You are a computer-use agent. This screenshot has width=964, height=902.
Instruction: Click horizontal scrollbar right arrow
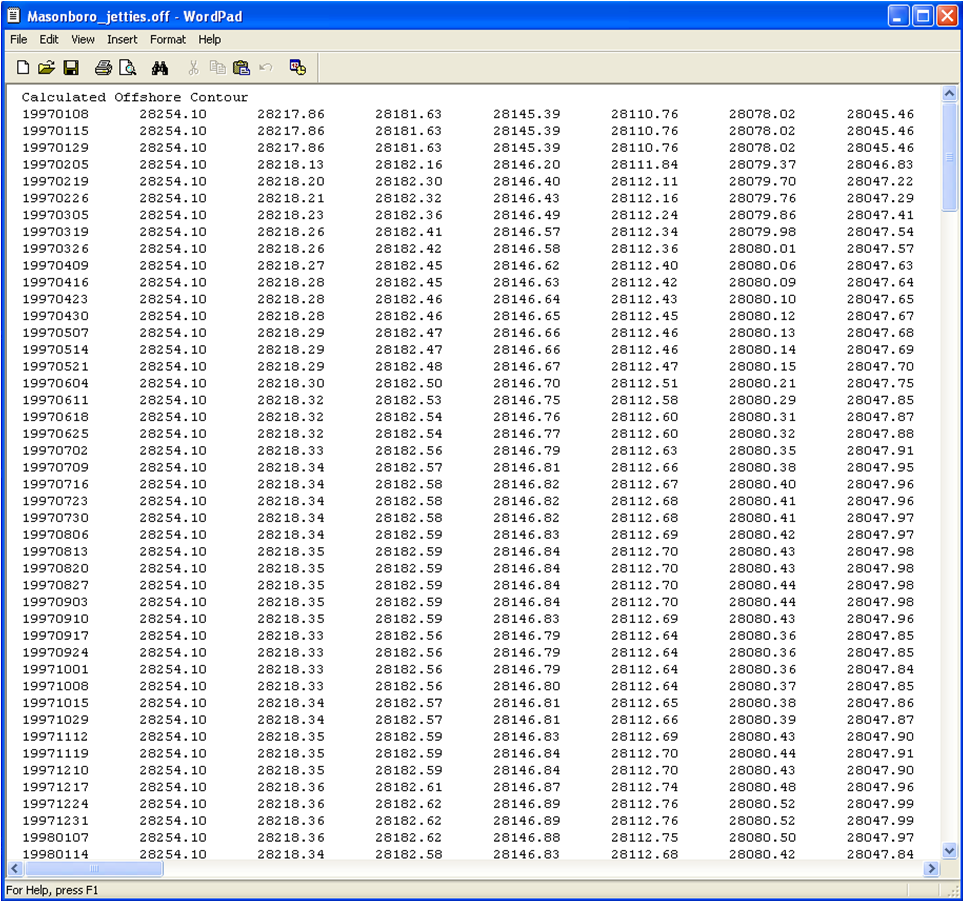(932, 869)
